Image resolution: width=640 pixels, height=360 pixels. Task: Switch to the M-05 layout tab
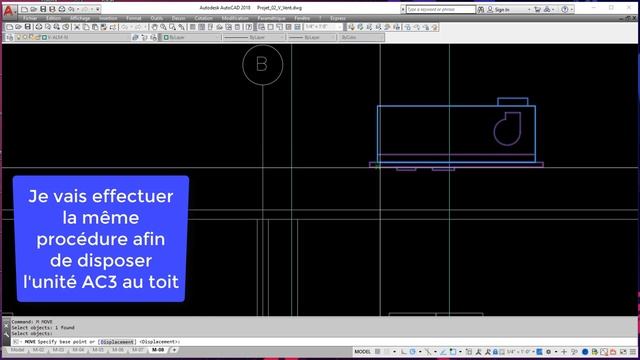click(x=98, y=350)
